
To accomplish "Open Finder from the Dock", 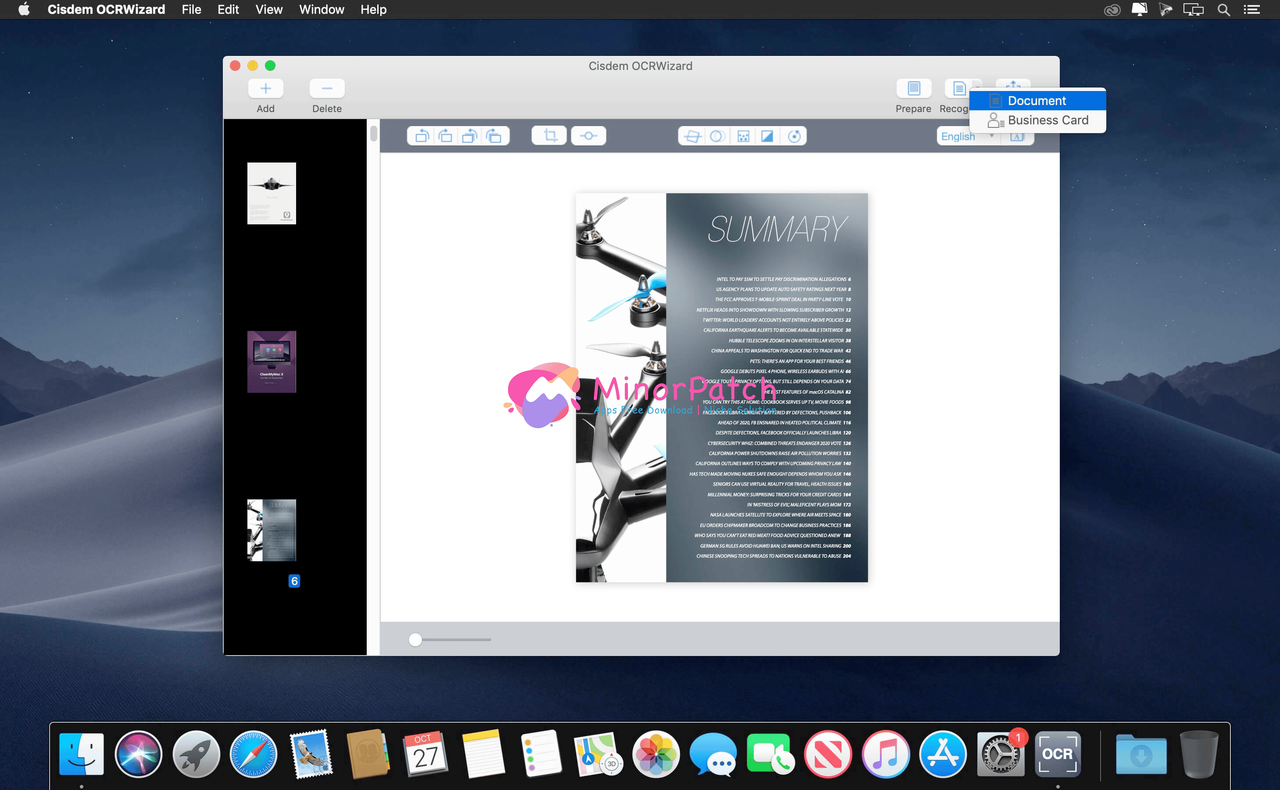I will coord(81,754).
